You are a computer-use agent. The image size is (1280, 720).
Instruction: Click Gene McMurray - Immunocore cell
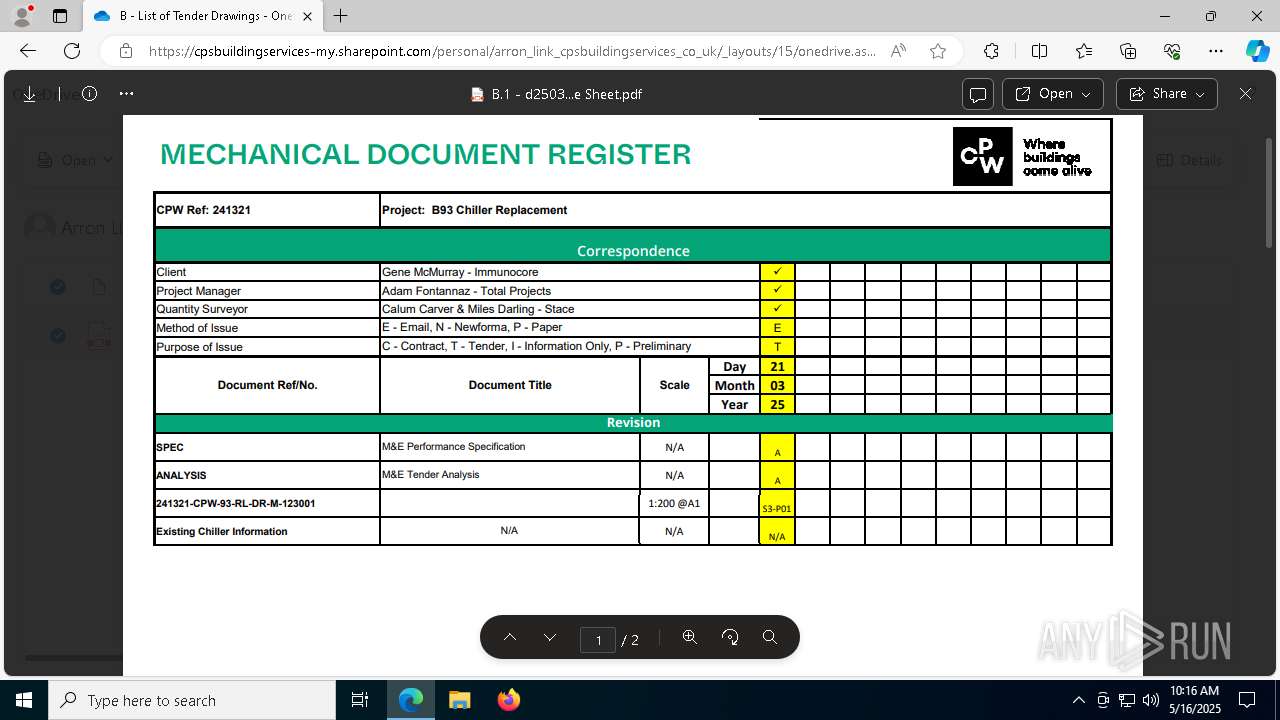coord(569,272)
